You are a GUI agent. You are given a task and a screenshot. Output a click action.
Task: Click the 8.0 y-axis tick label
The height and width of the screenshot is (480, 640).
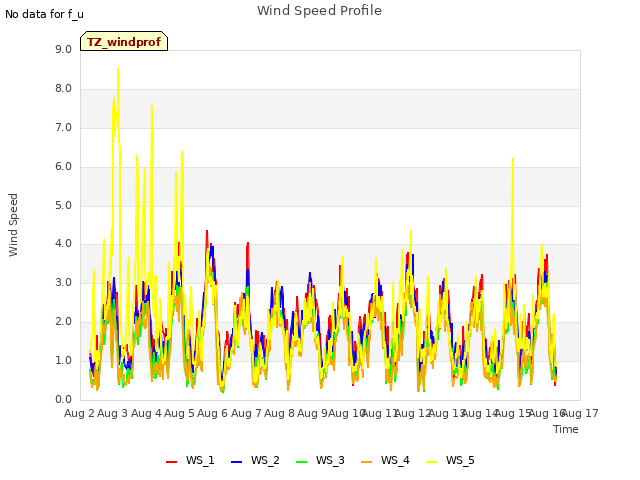pos(63,89)
